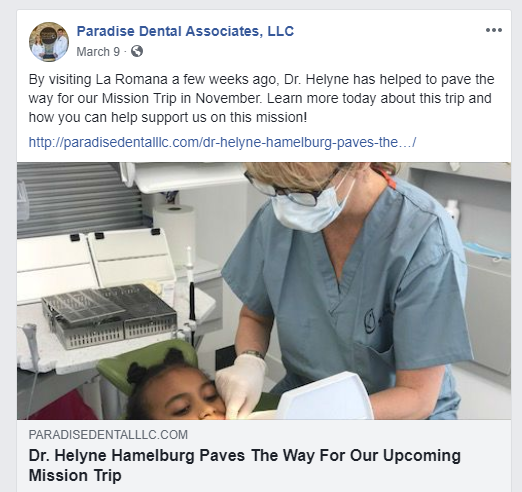Click the globe public audience icon
Viewport: 522px width, 492px height.
click(x=137, y=51)
